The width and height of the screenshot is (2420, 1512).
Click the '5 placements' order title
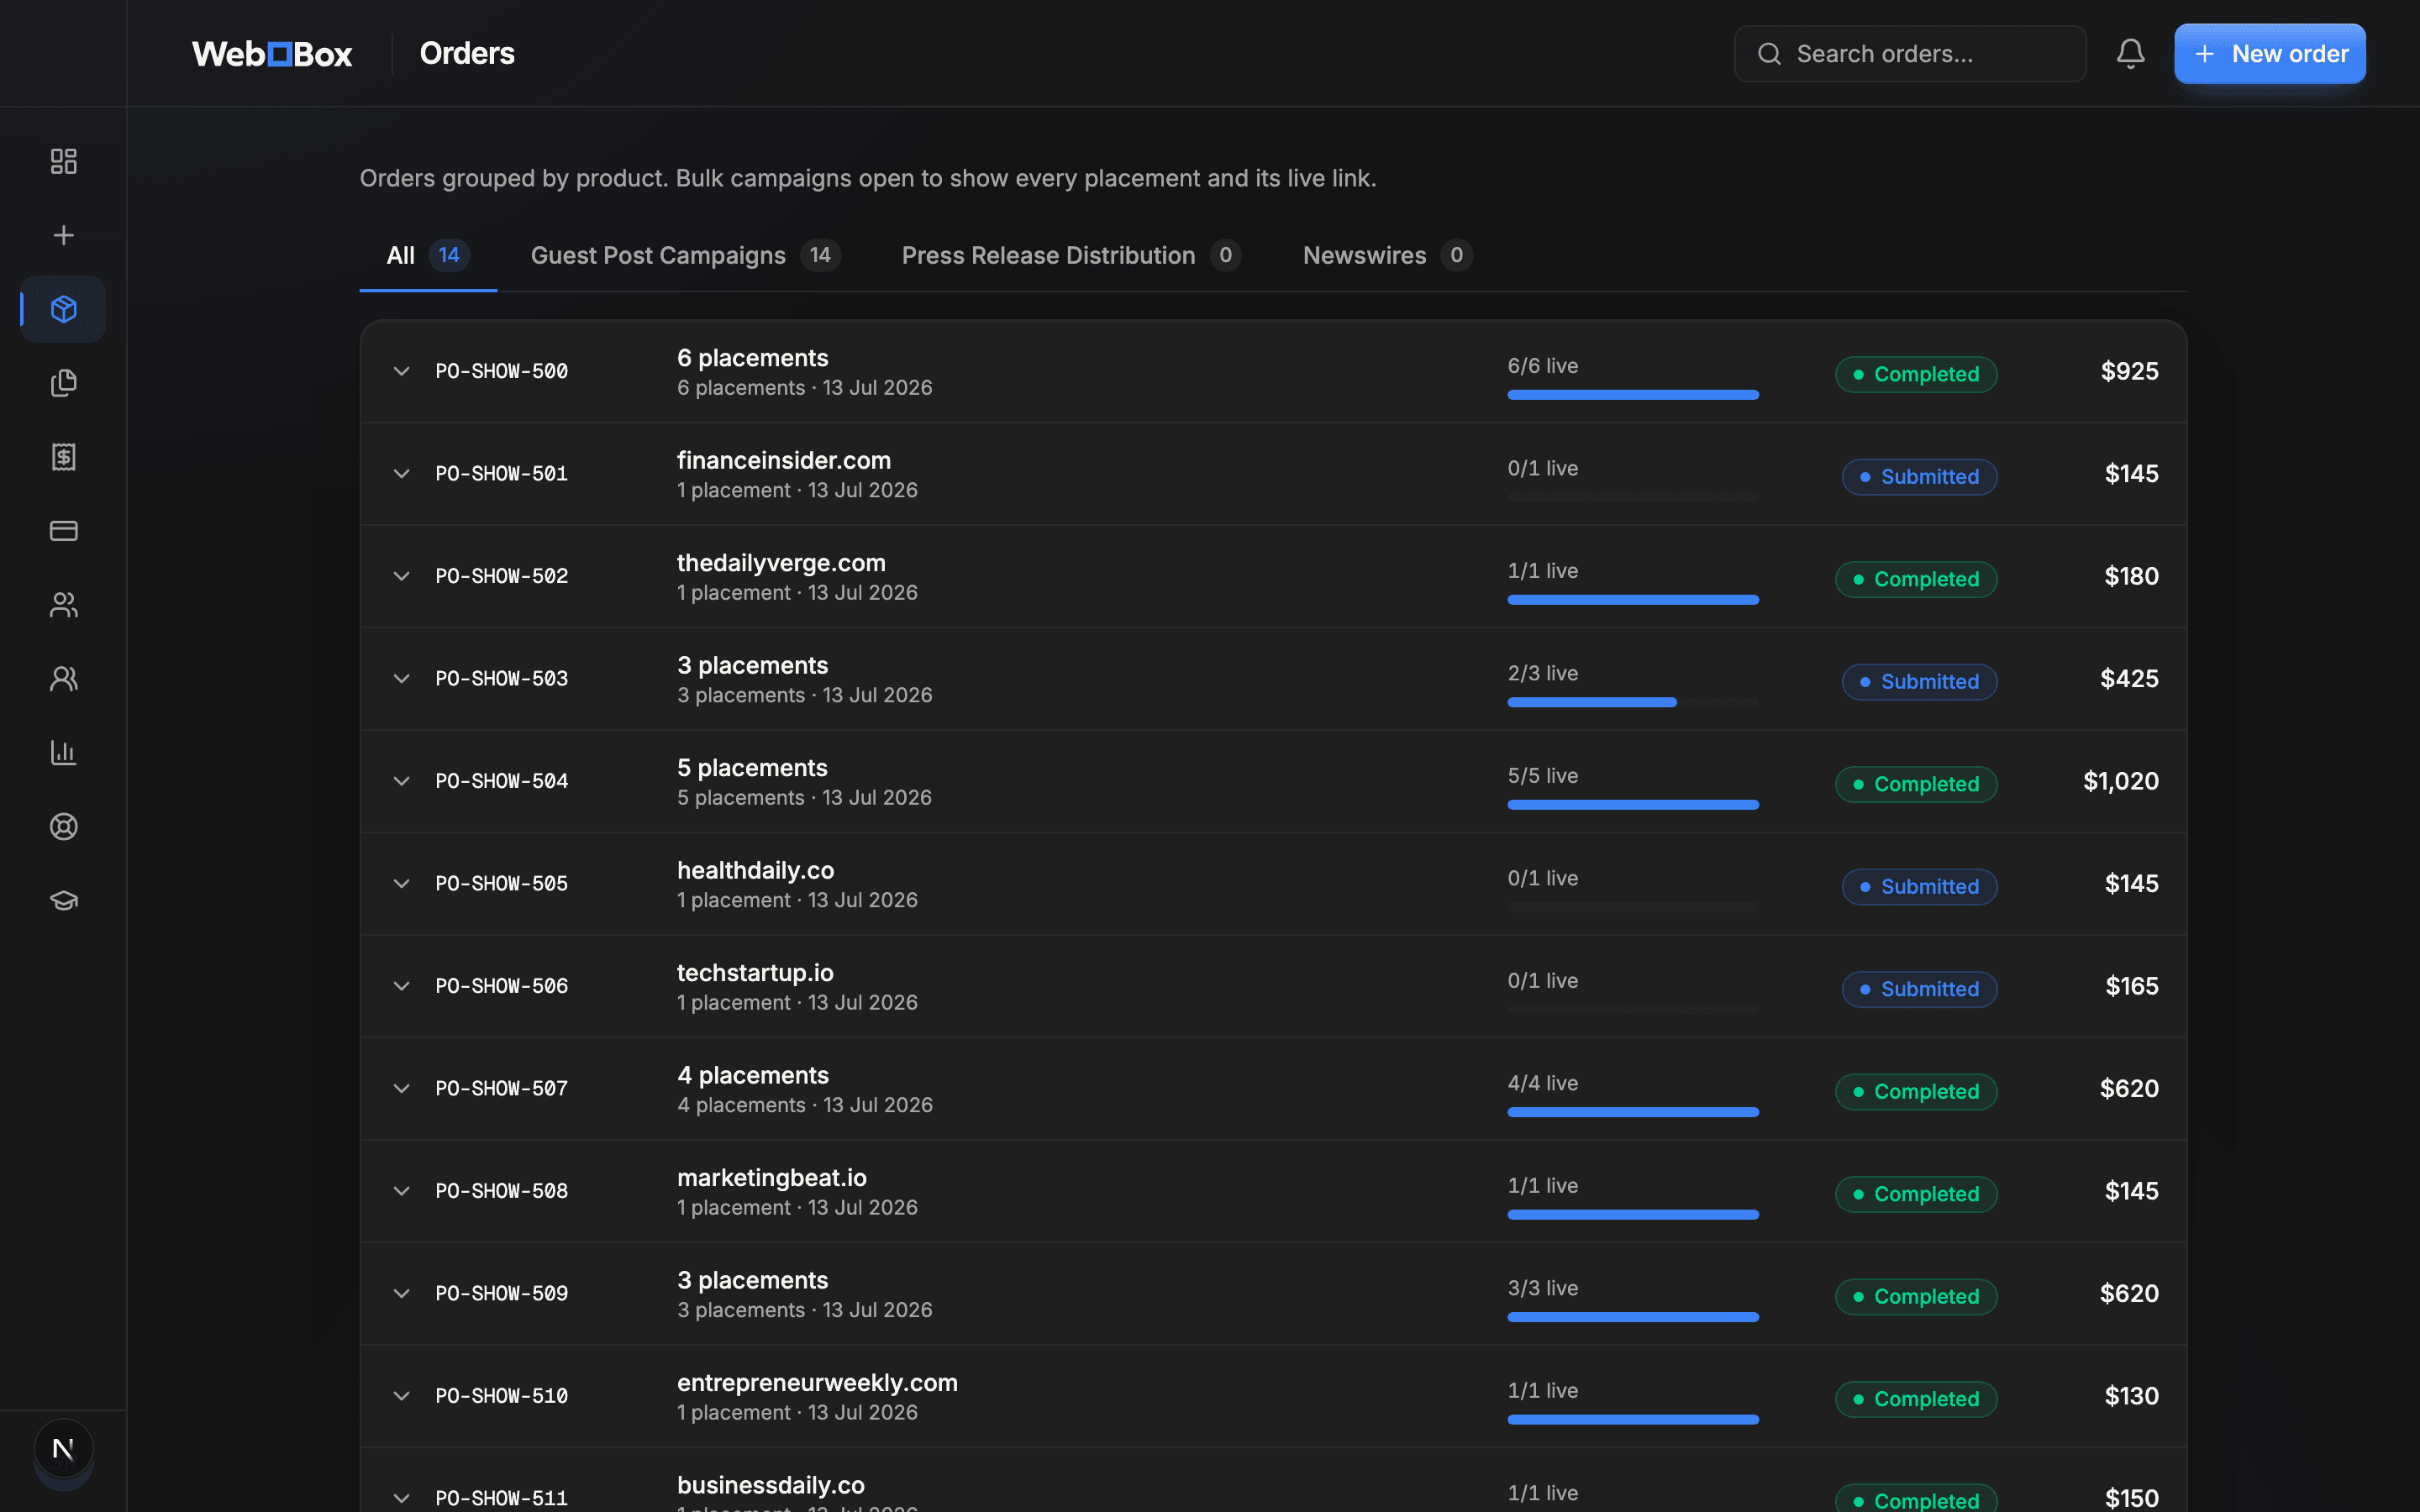752,768
